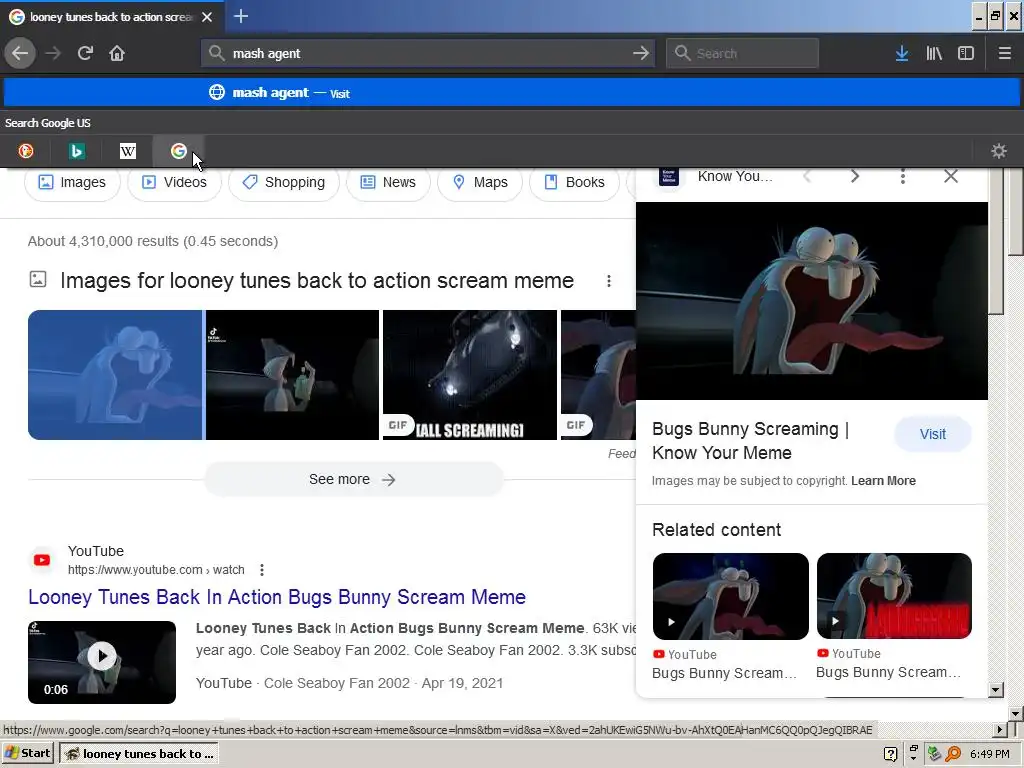Click the youtube.com › watch URL text
The width and height of the screenshot is (1024, 768).
156,570
